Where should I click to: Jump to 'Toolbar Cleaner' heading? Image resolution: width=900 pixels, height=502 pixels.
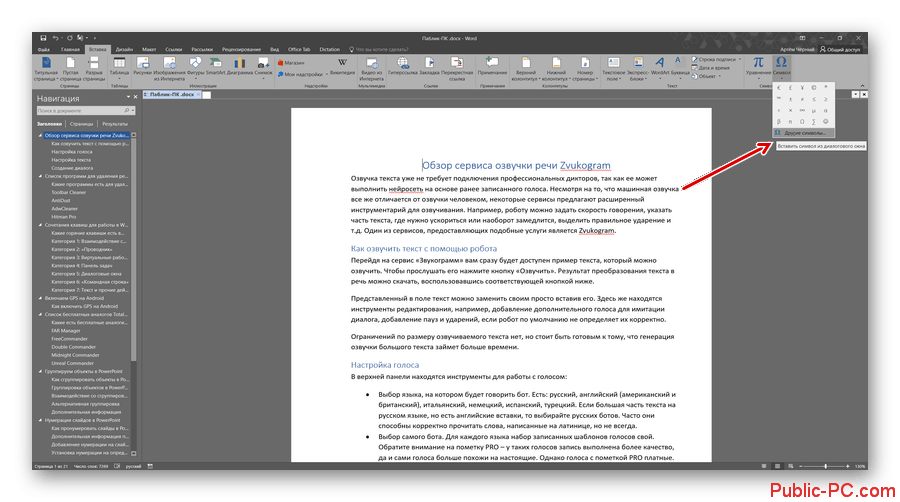(69, 193)
